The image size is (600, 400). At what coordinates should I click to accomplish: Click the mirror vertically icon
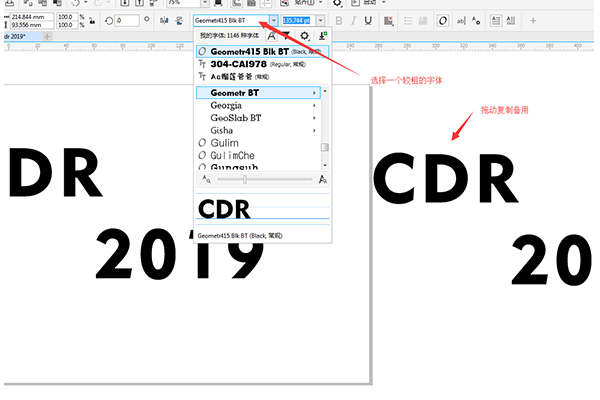179,21
